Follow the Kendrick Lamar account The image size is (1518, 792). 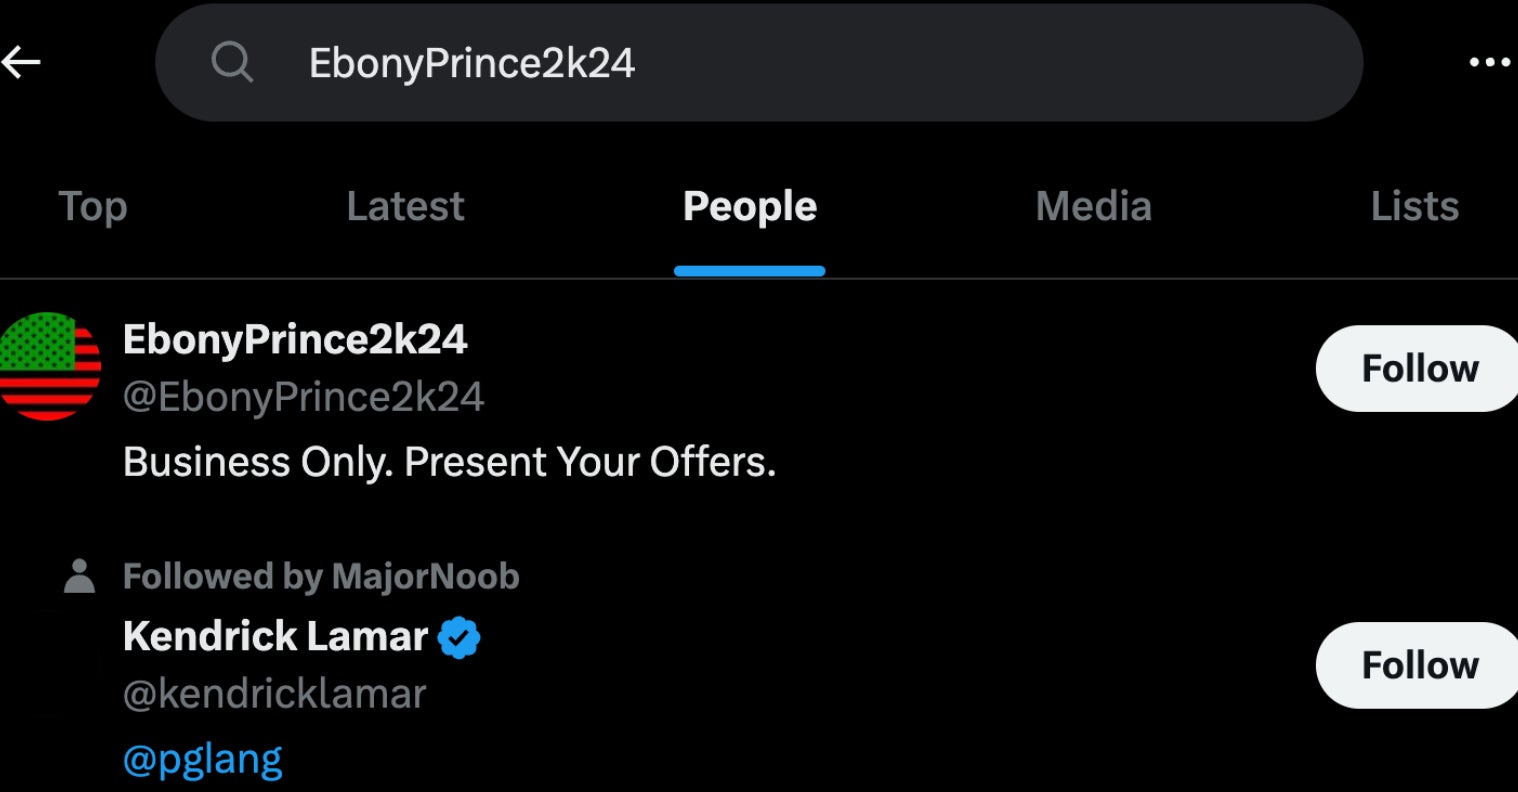1419,665
